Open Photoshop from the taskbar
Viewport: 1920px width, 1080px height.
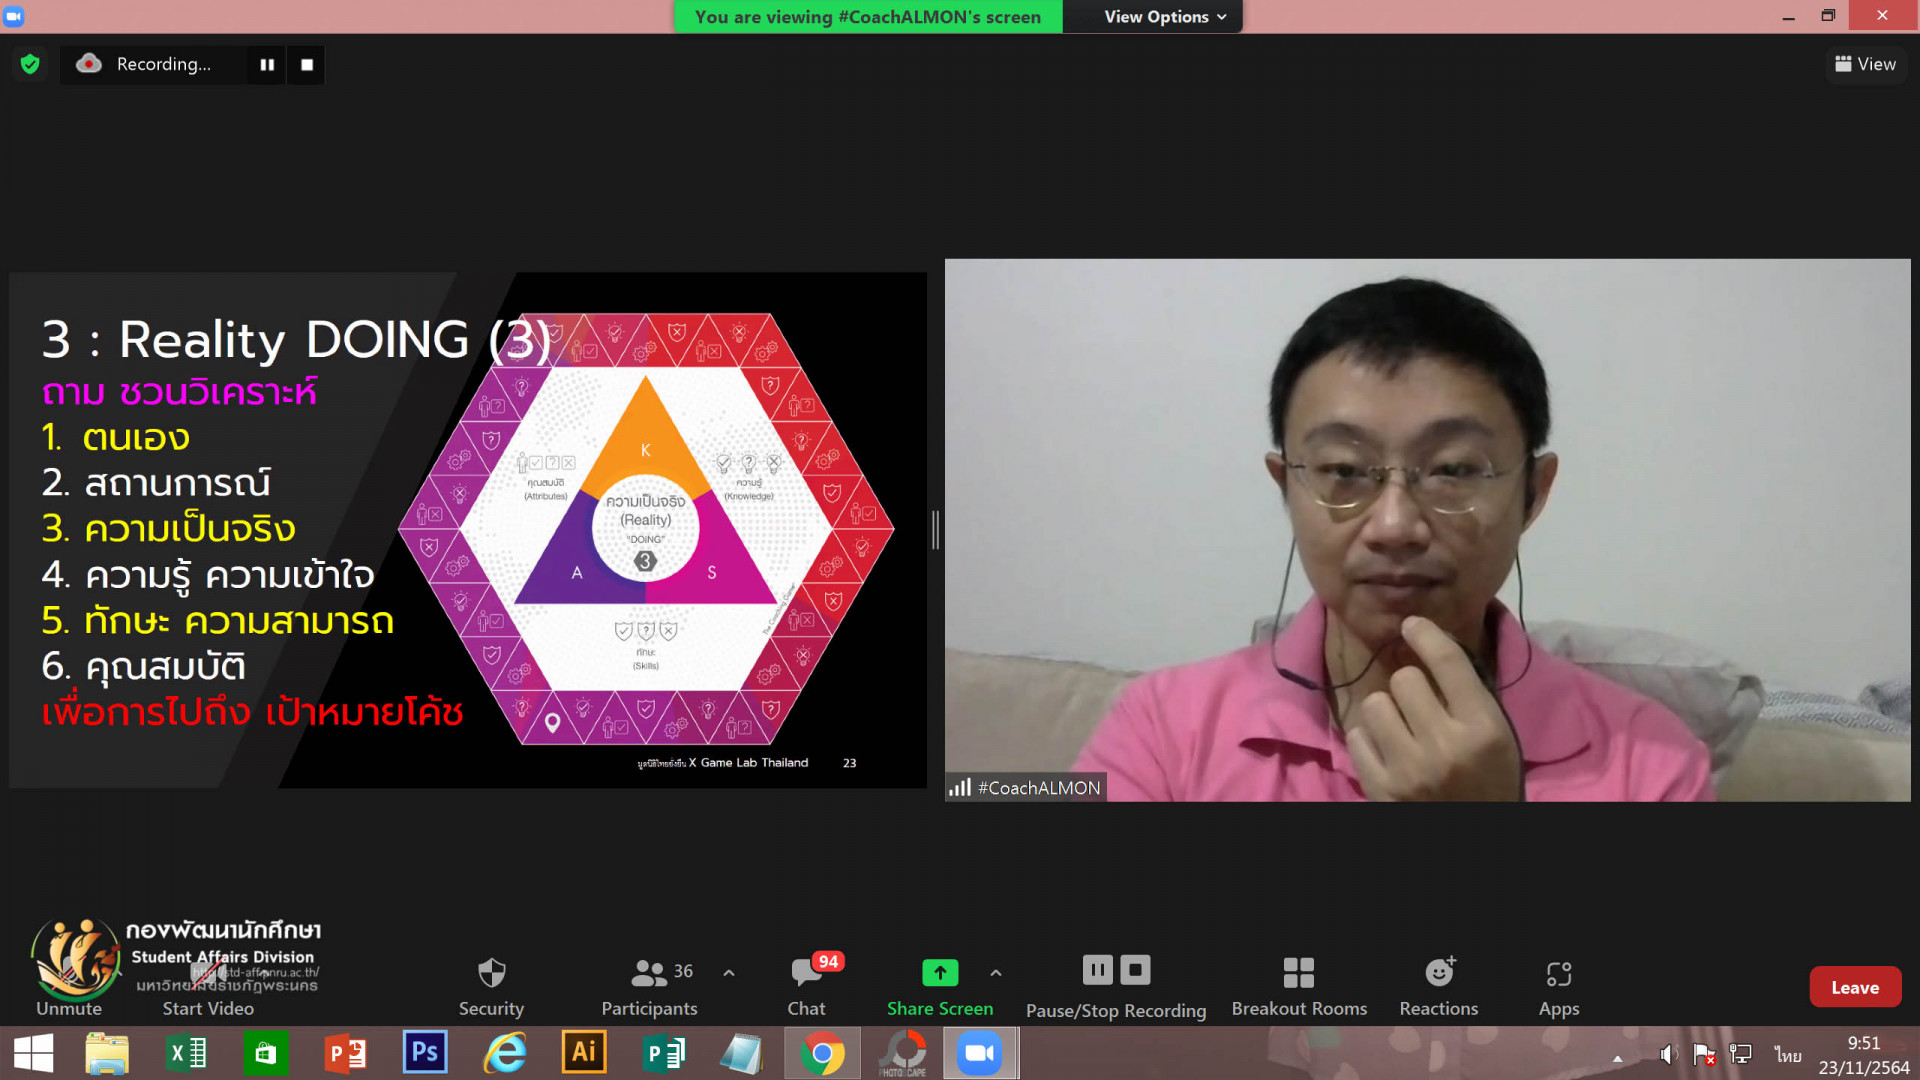click(x=425, y=1053)
